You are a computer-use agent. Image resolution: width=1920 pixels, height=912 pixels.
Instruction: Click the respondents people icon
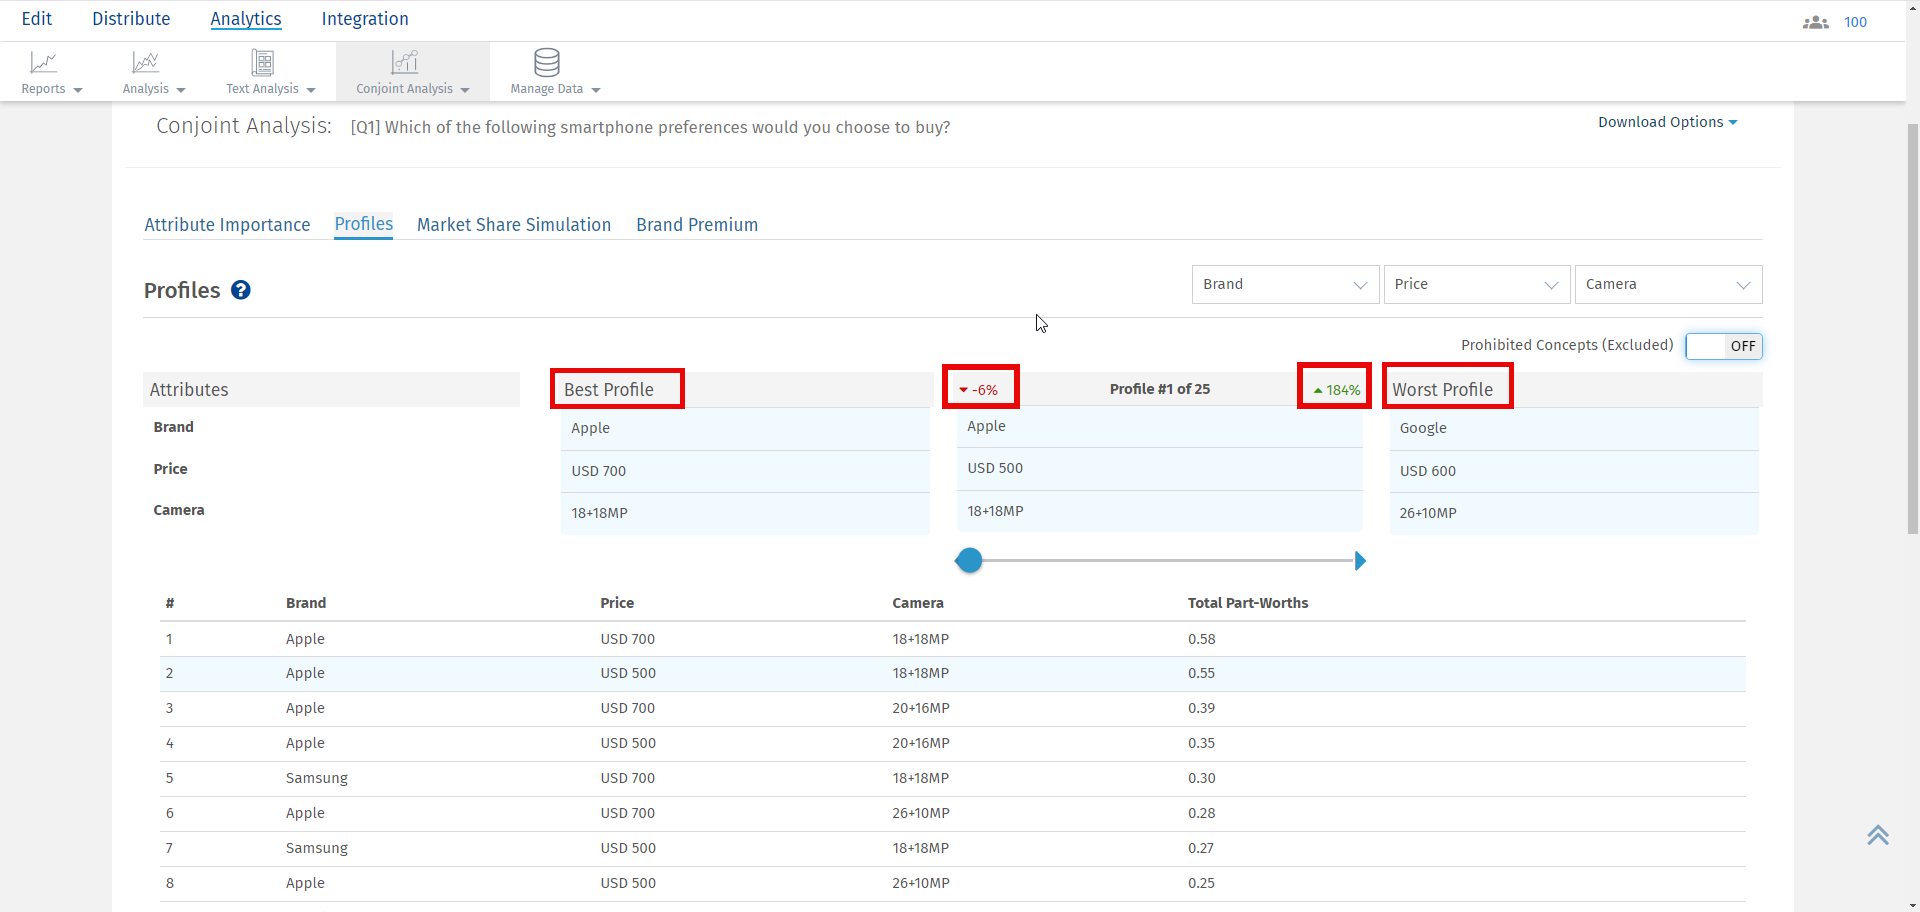pos(1815,22)
